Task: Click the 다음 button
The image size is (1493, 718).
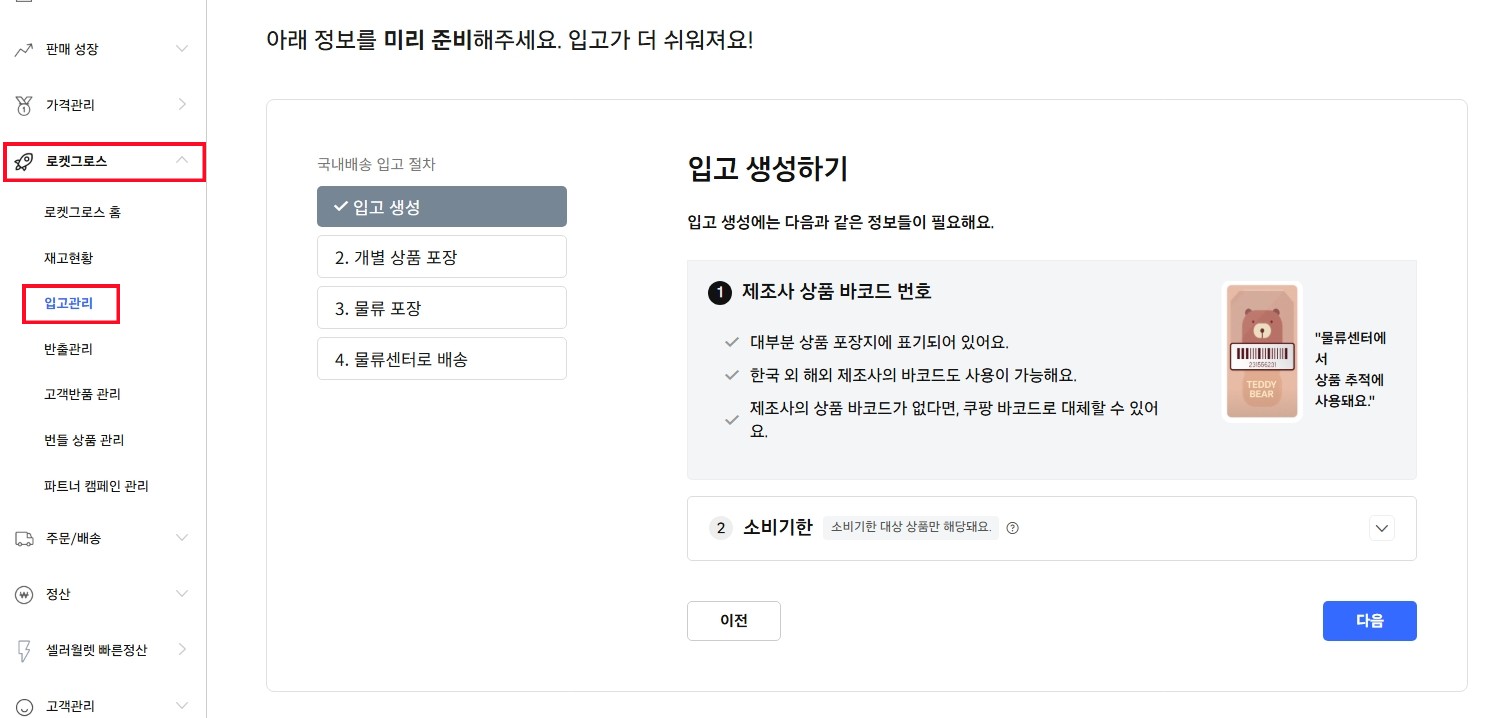Action: 1369,620
